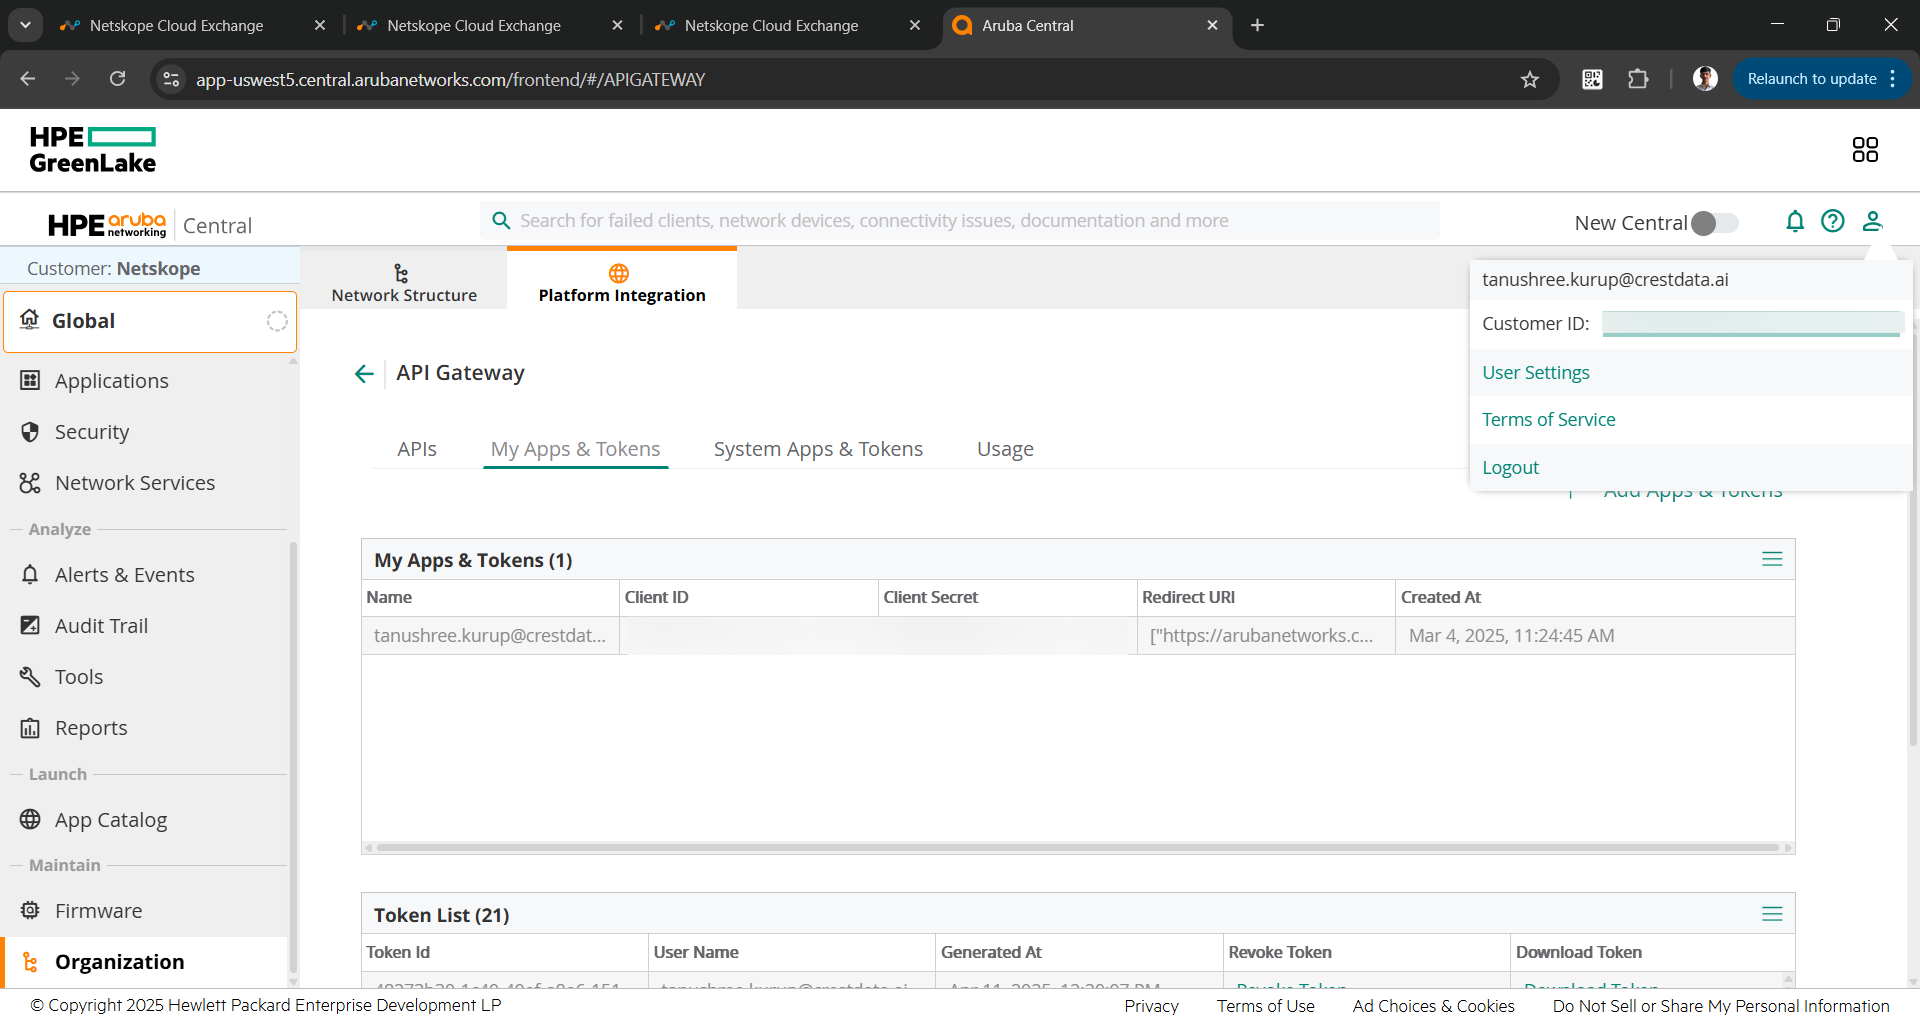Open Chrome profile avatar
1920x1020 pixels.
pos(1705,79)
